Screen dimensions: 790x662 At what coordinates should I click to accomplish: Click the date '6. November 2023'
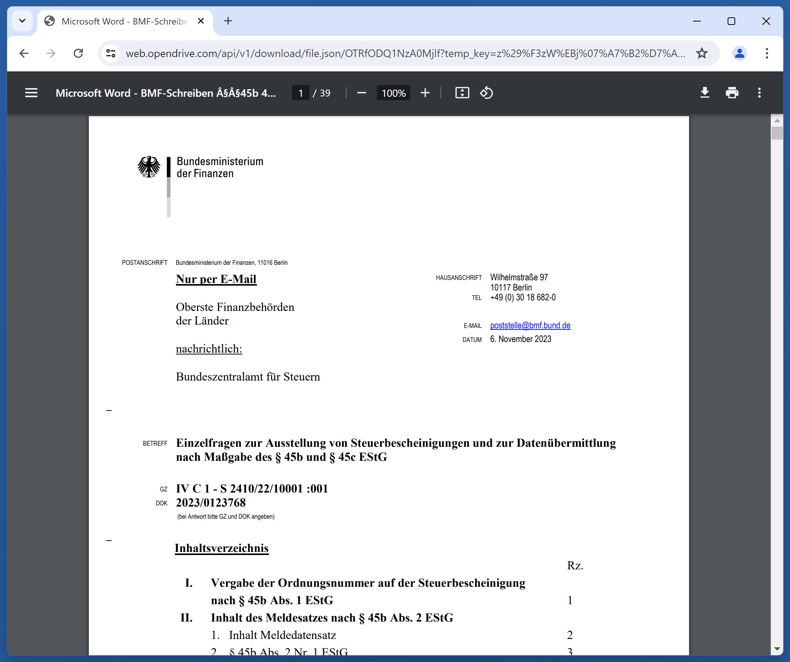point(520,339)
